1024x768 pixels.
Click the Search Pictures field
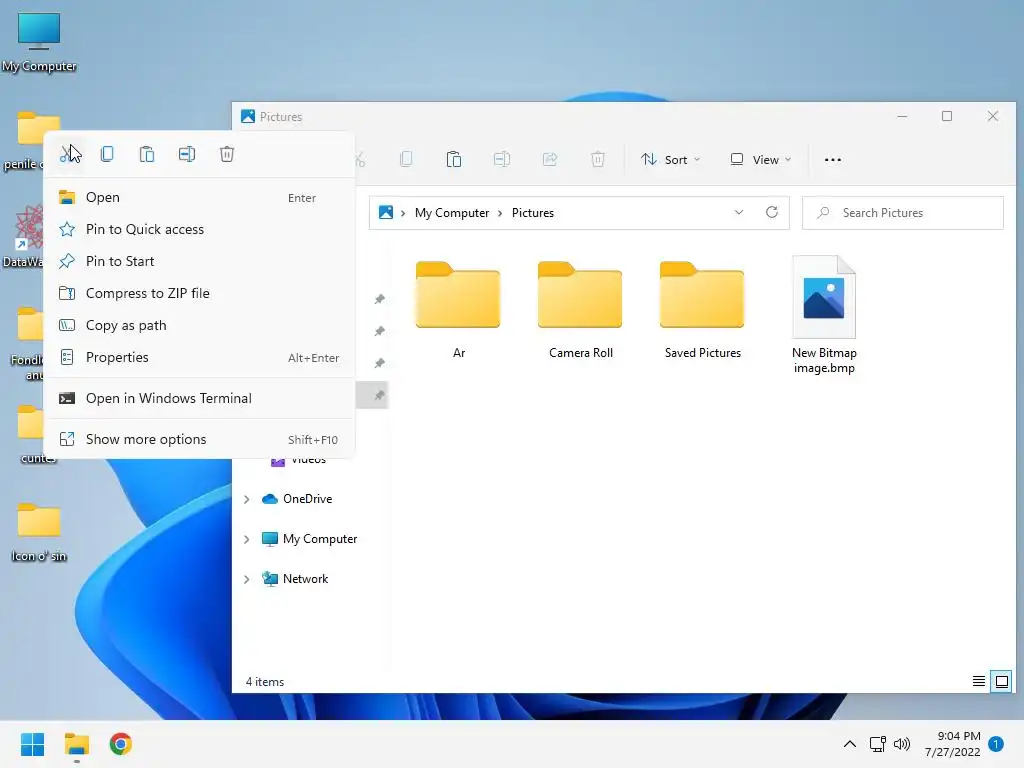tap(903, 213)
